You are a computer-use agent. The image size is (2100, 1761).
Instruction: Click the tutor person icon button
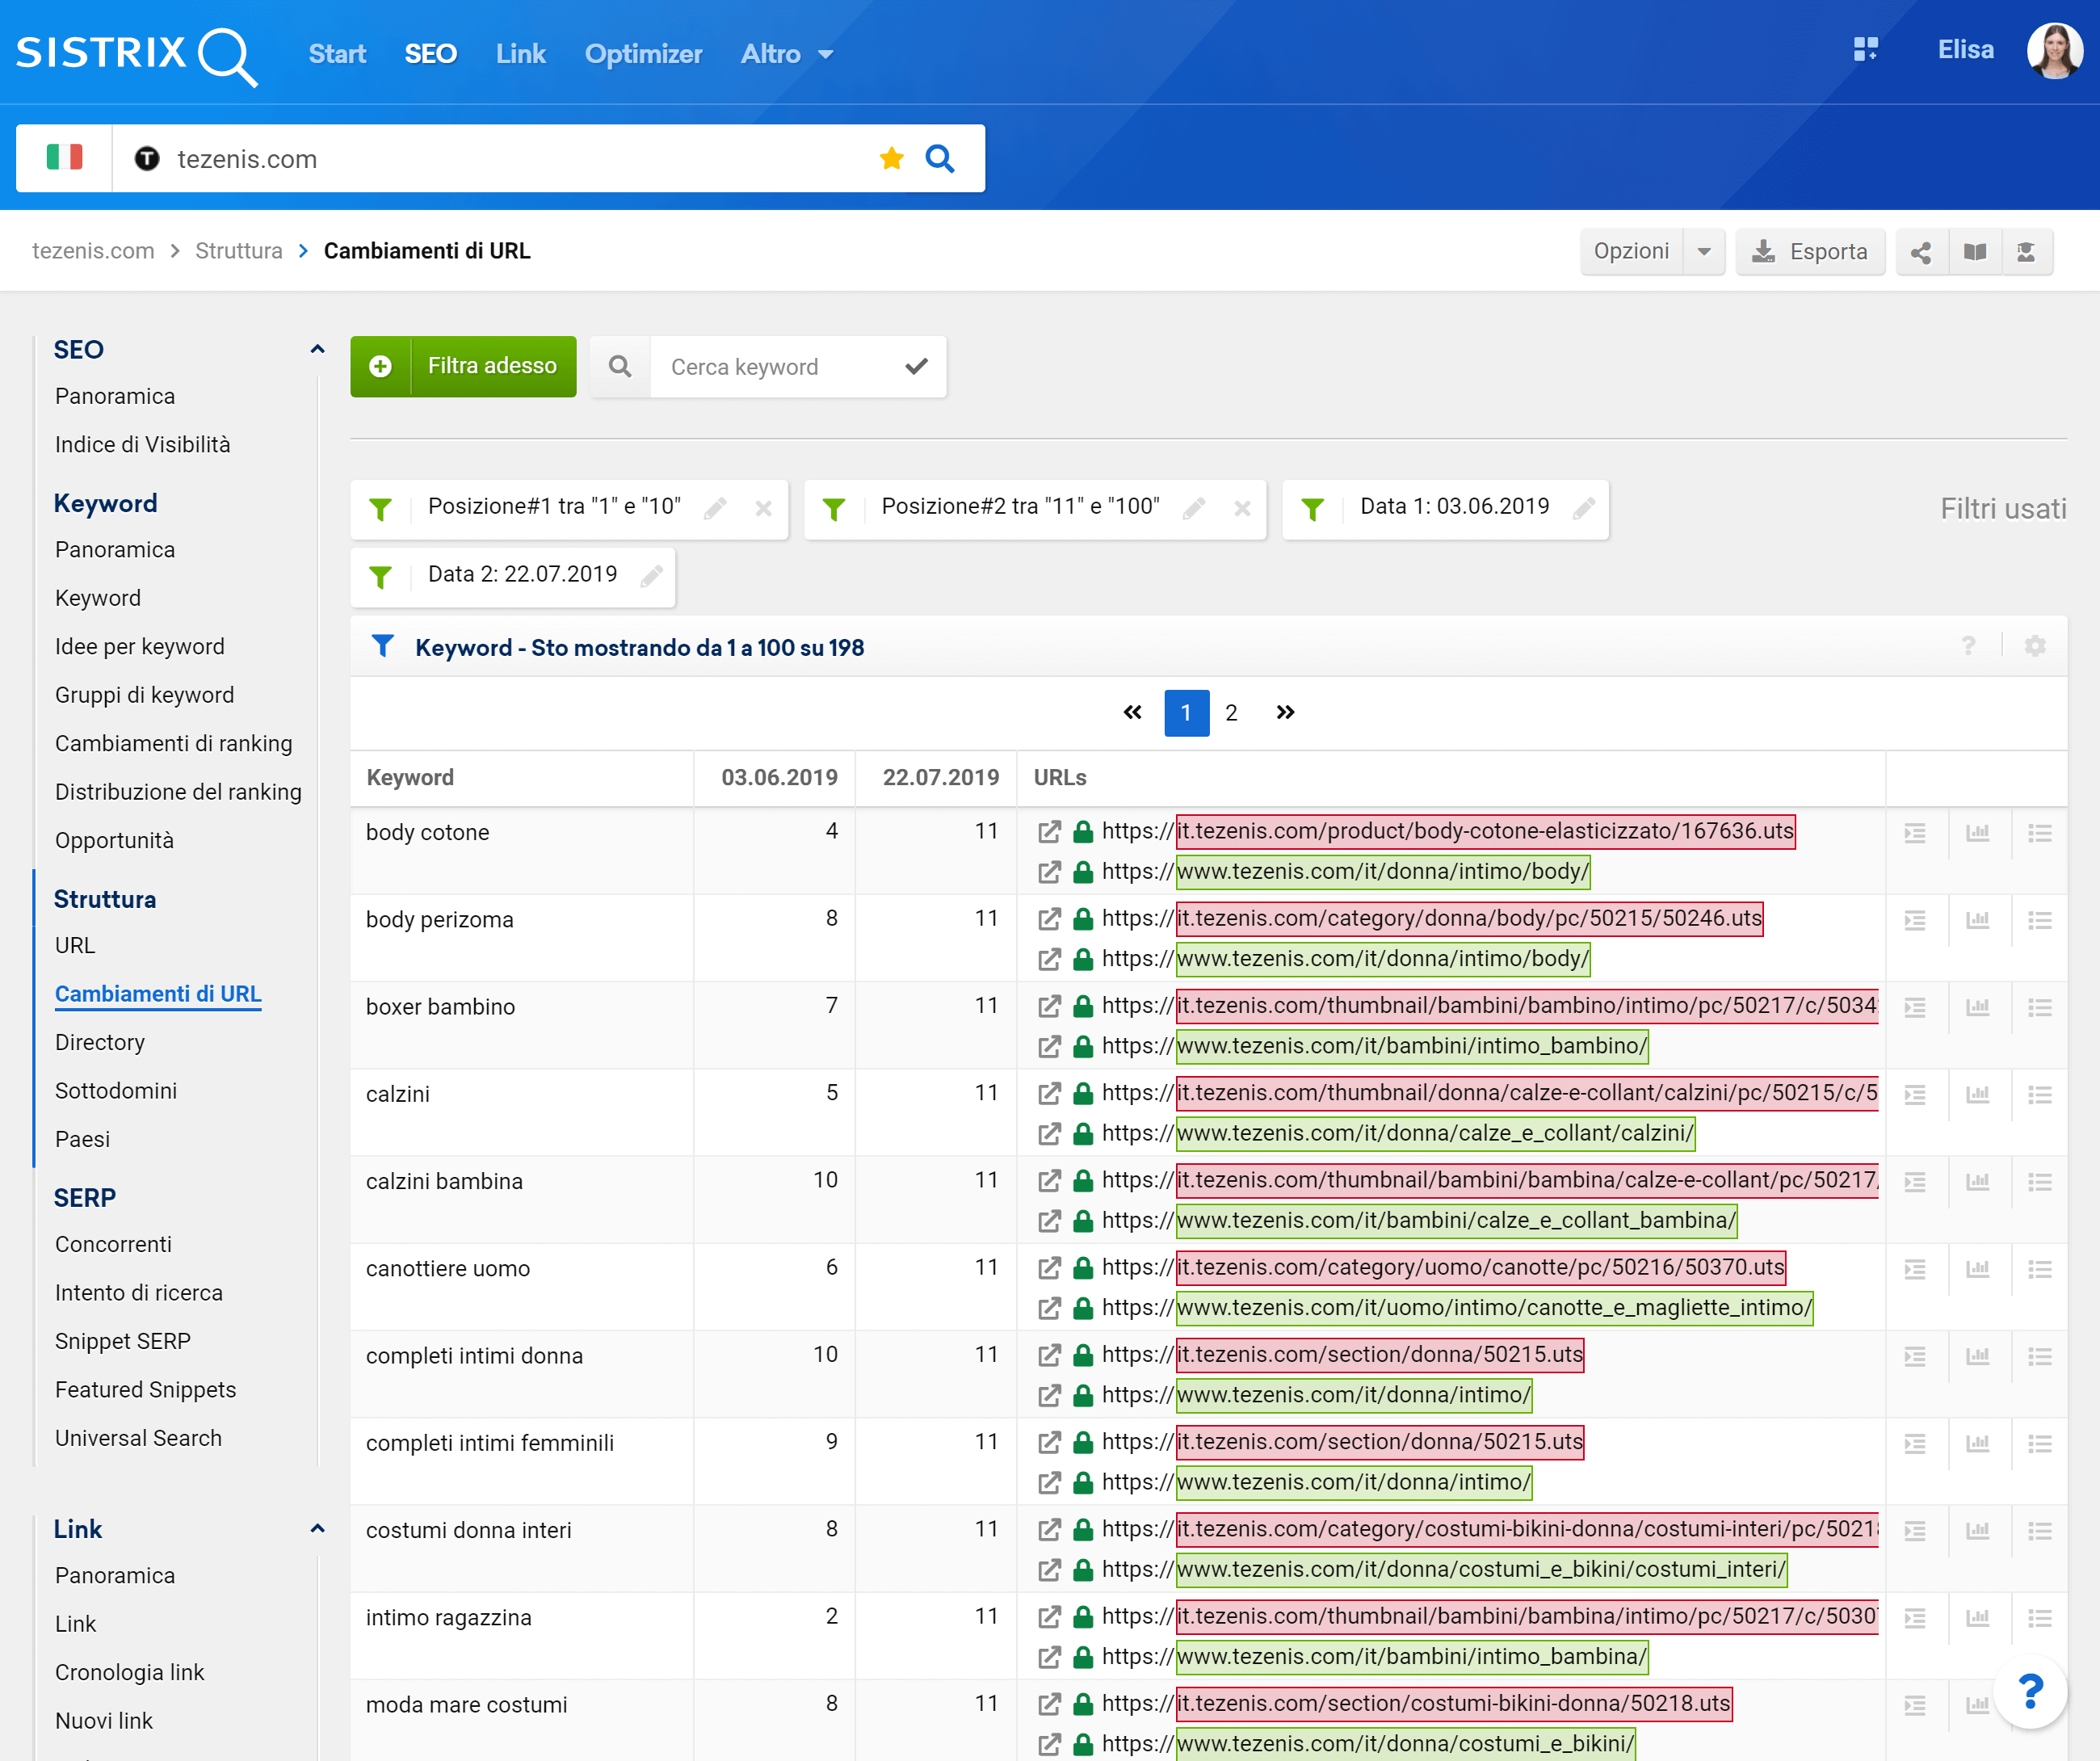[2026, 252]
